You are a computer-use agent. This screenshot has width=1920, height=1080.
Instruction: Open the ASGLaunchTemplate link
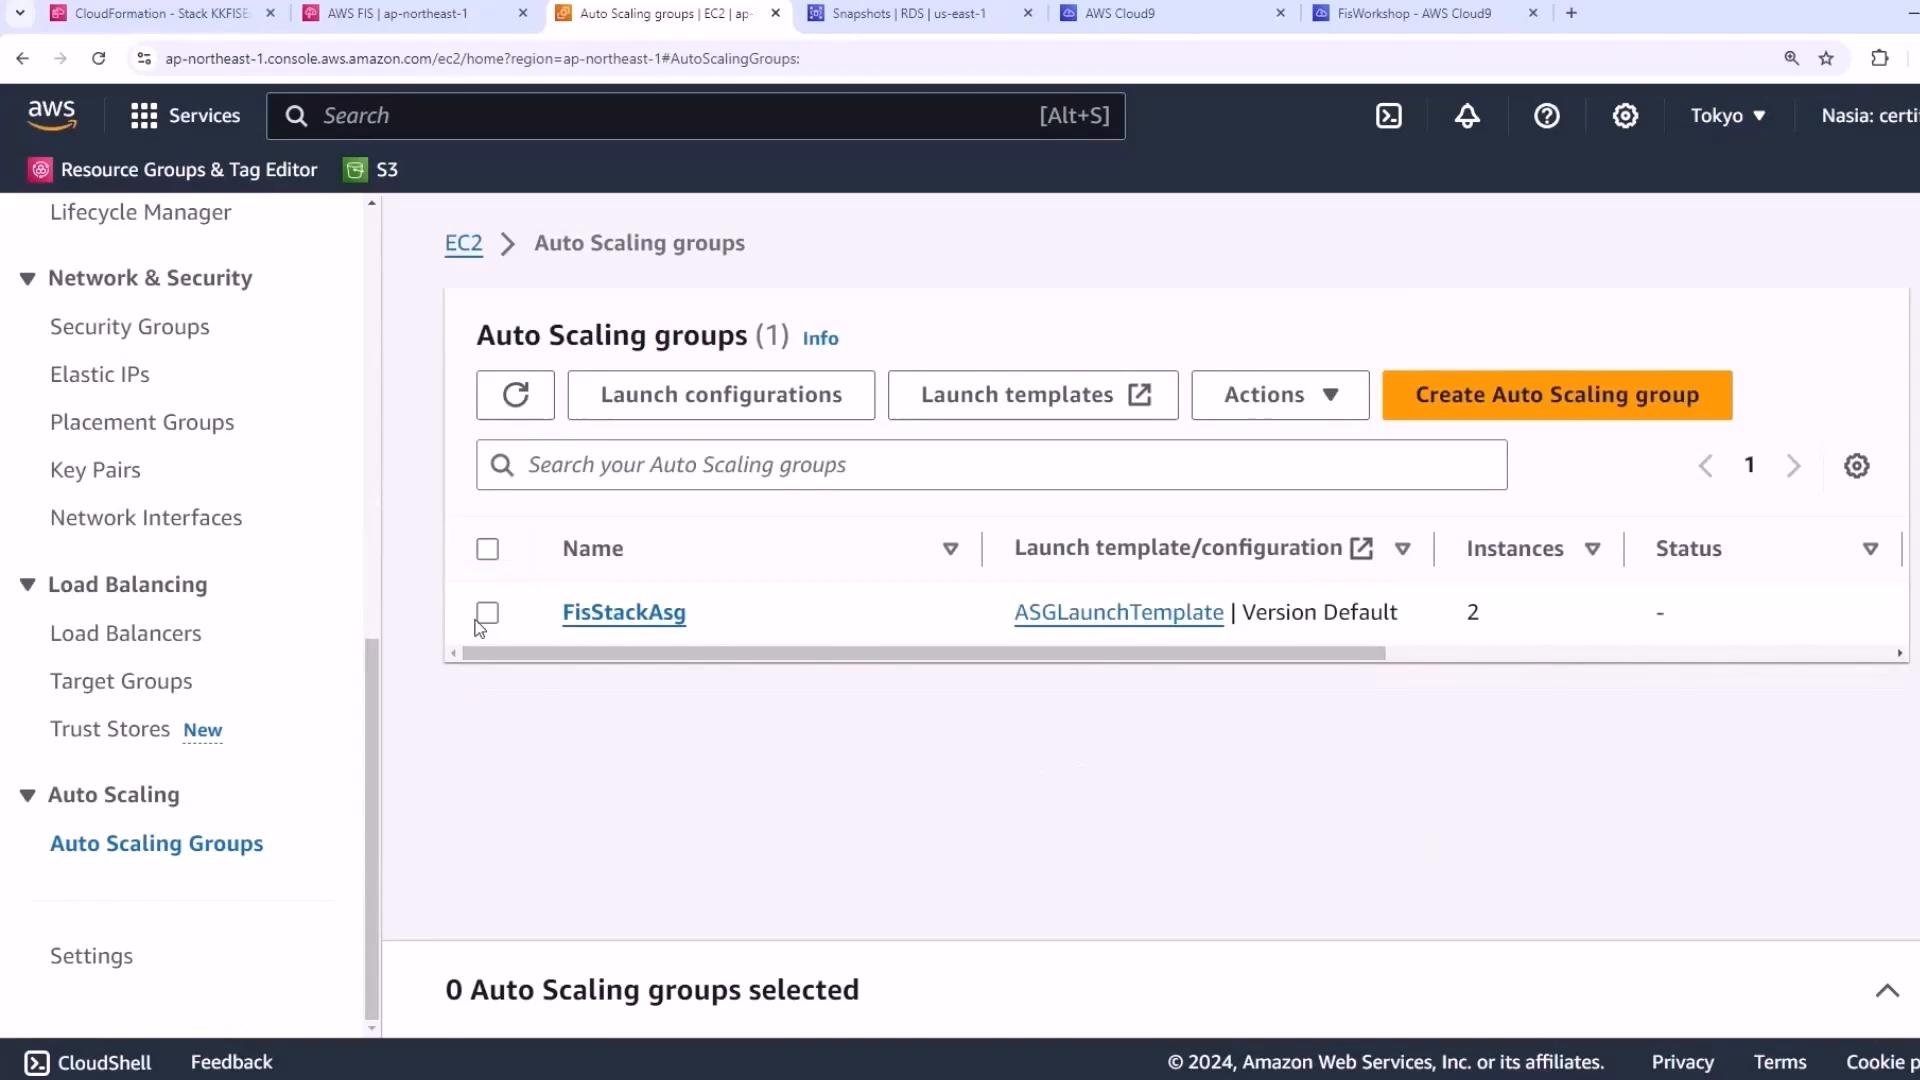point(1118,613)
